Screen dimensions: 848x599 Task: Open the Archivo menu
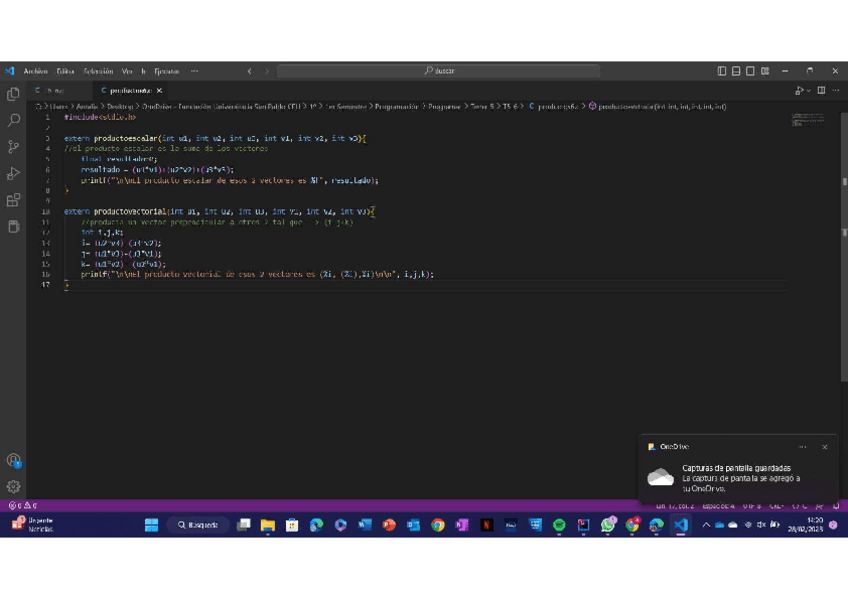coord(35,71)
